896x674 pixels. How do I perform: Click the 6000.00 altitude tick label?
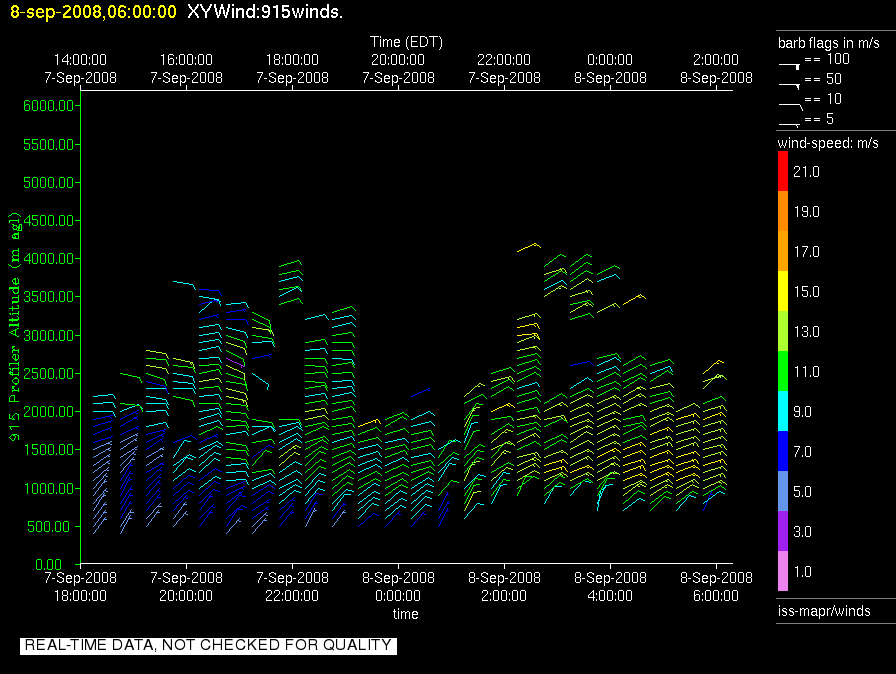point(49,106)
